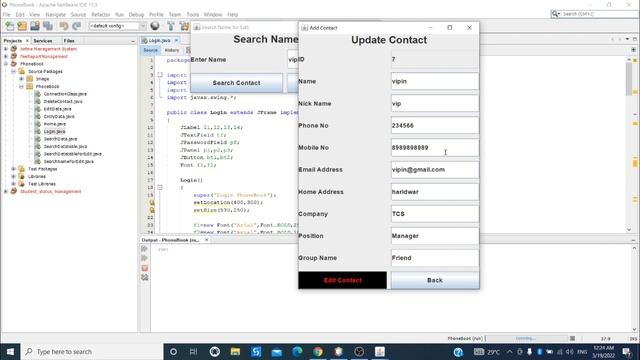Click Search Contact button in Search Name window

coord(236,83)
